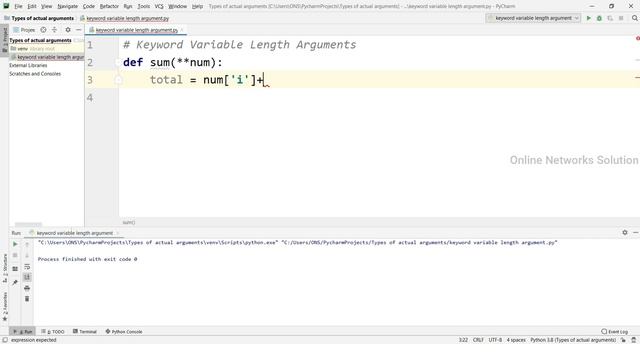This screenshot has height=360, width=640.
Task: Open the Navigate menu
Action: click(x=68, y=7)
